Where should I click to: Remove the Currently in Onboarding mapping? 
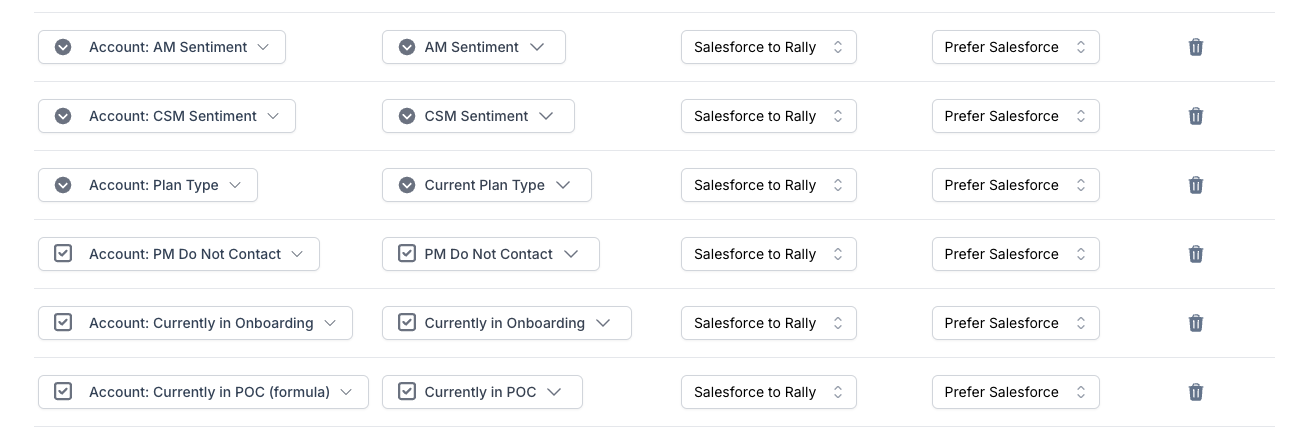pyautogui.click(x=1195, y=323)
